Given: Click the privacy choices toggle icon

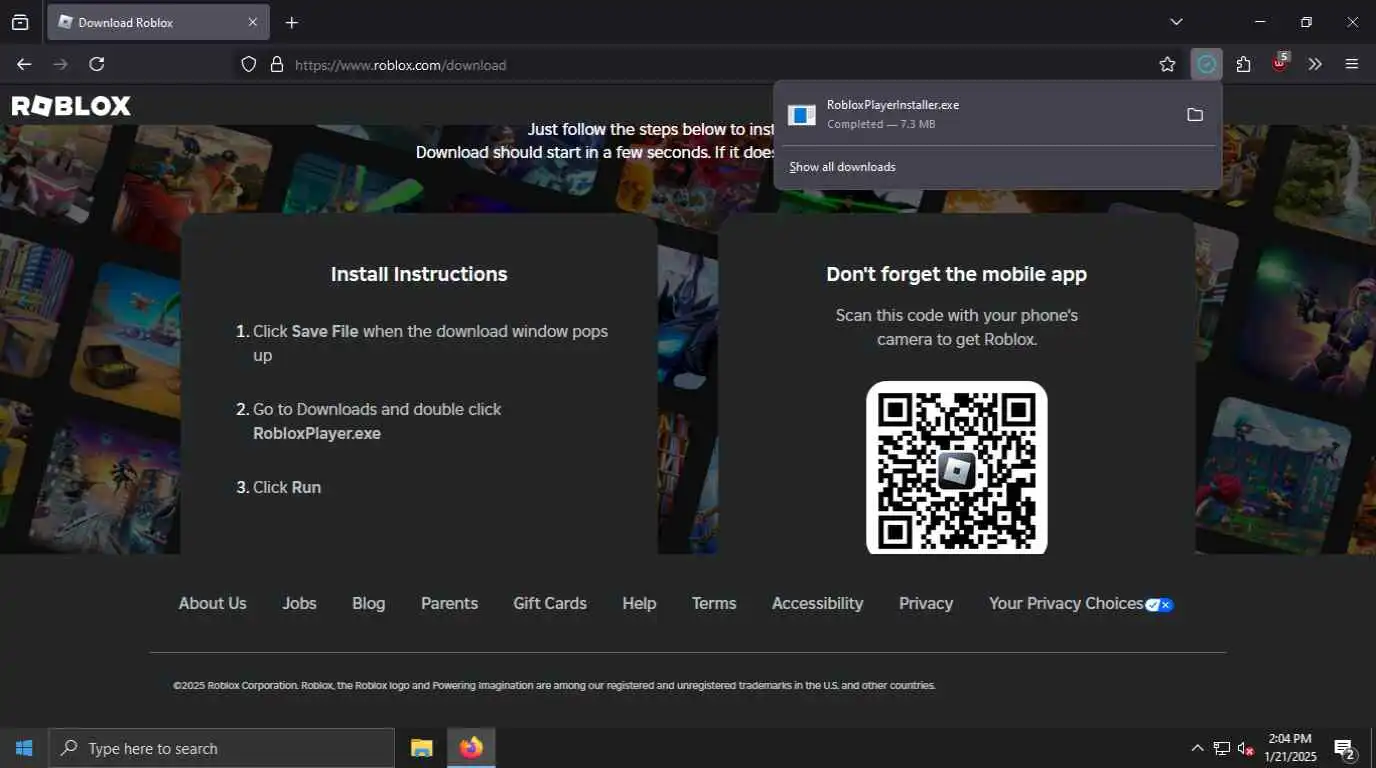Looking at the screenshot, I should pyautogui.click(x=1160, y=605).
